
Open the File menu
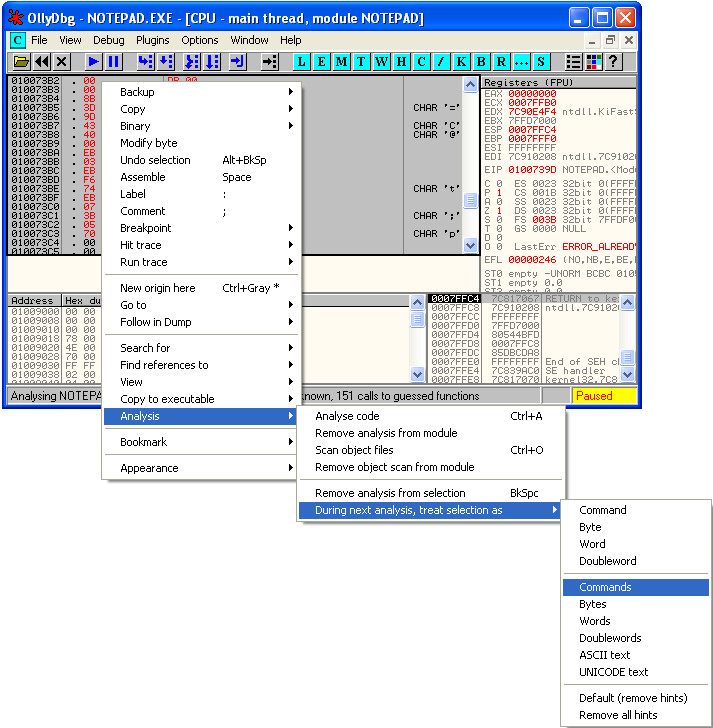click(39, 40)
